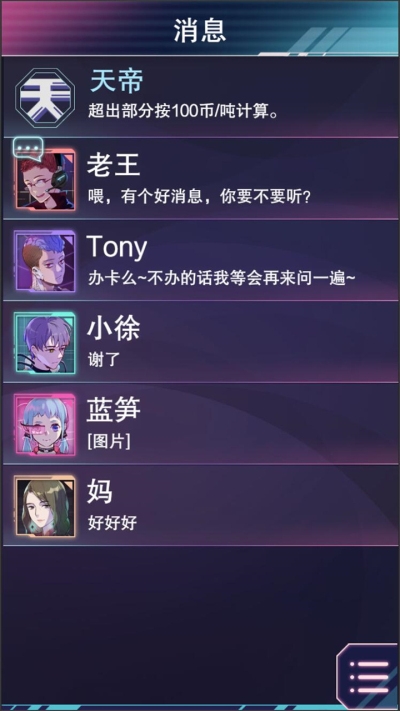Select the 蓝笋 contact name

tap(113, 411)
